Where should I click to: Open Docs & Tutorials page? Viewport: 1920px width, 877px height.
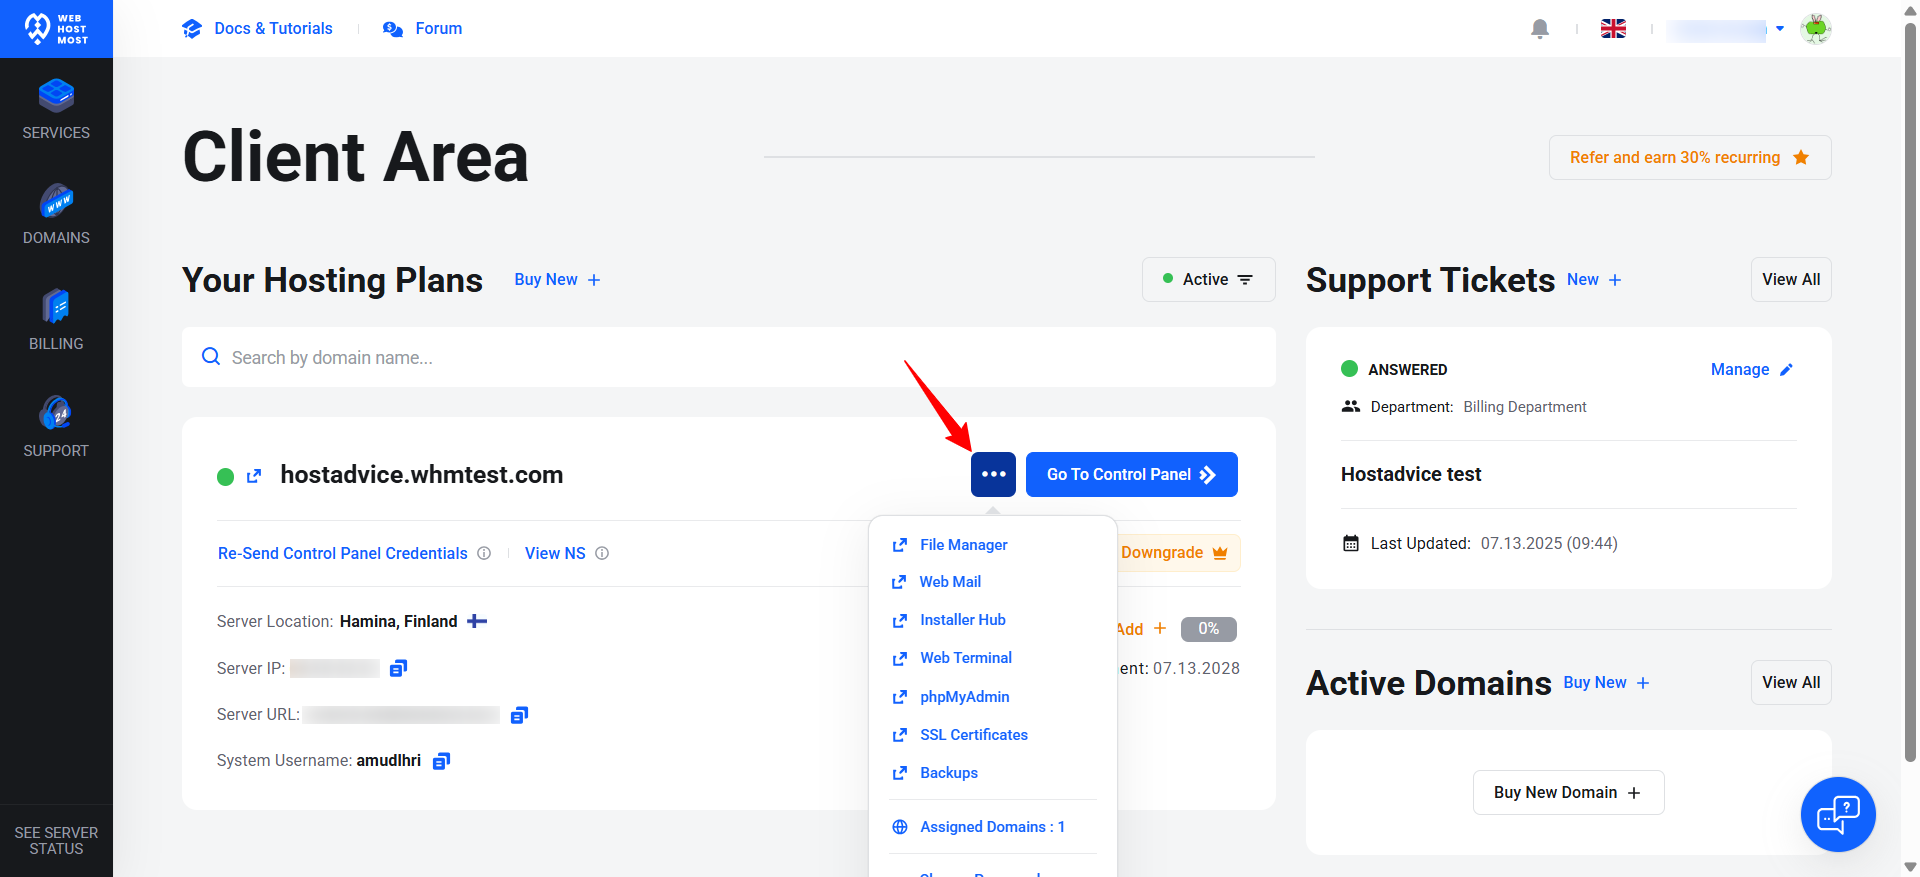coord(258,28)
